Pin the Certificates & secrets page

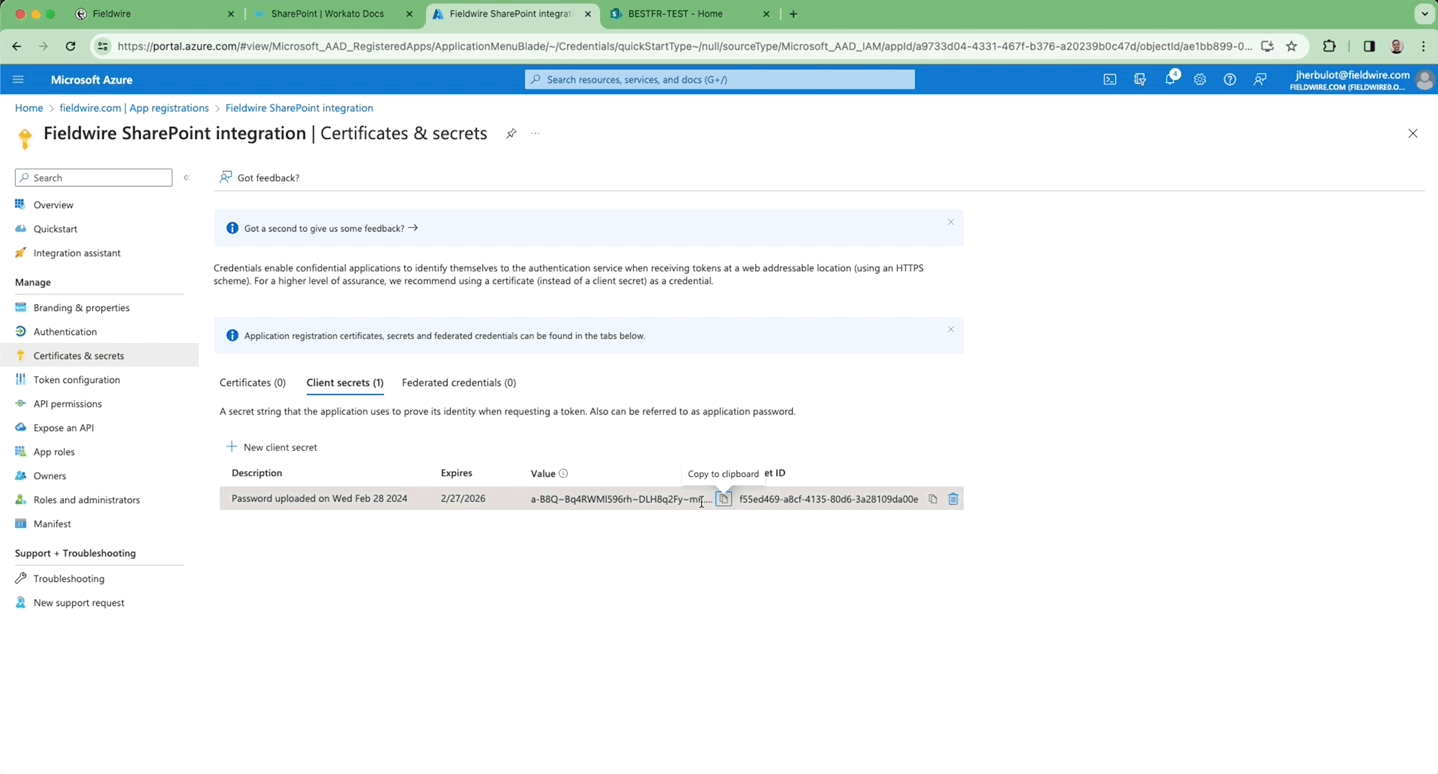(x=511, y=133)
